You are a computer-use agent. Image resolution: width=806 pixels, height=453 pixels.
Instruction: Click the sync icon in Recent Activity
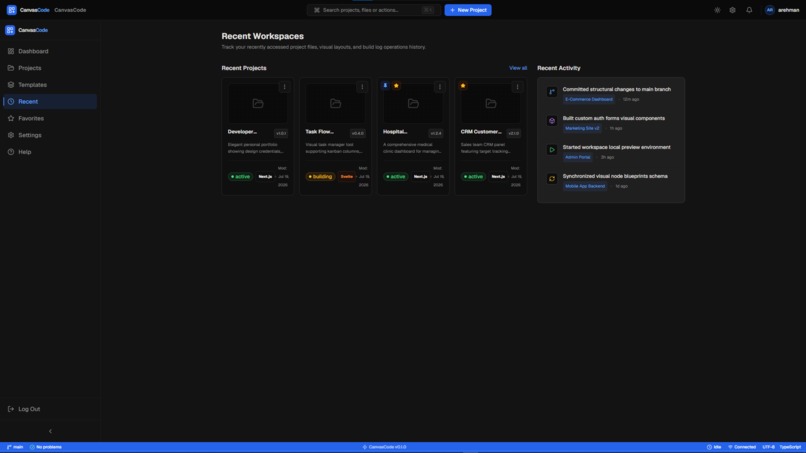(552, 179)
